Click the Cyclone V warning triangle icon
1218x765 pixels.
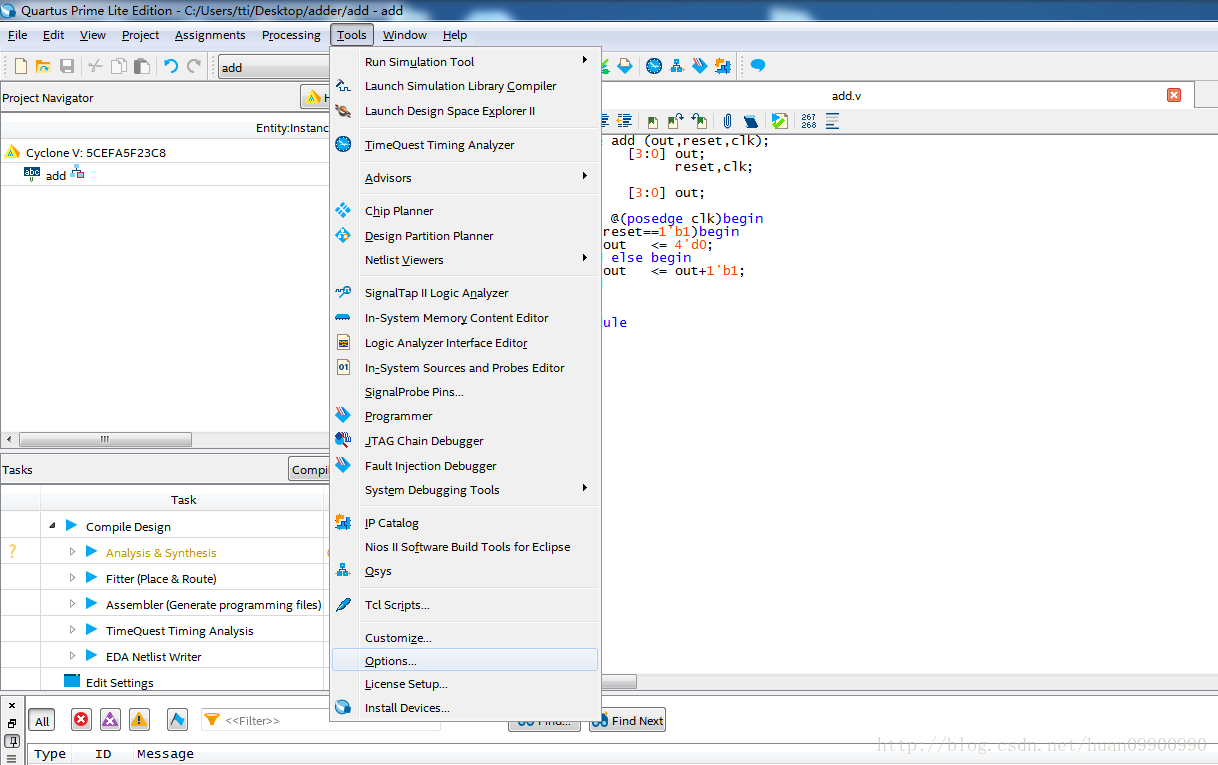[12, 152]
